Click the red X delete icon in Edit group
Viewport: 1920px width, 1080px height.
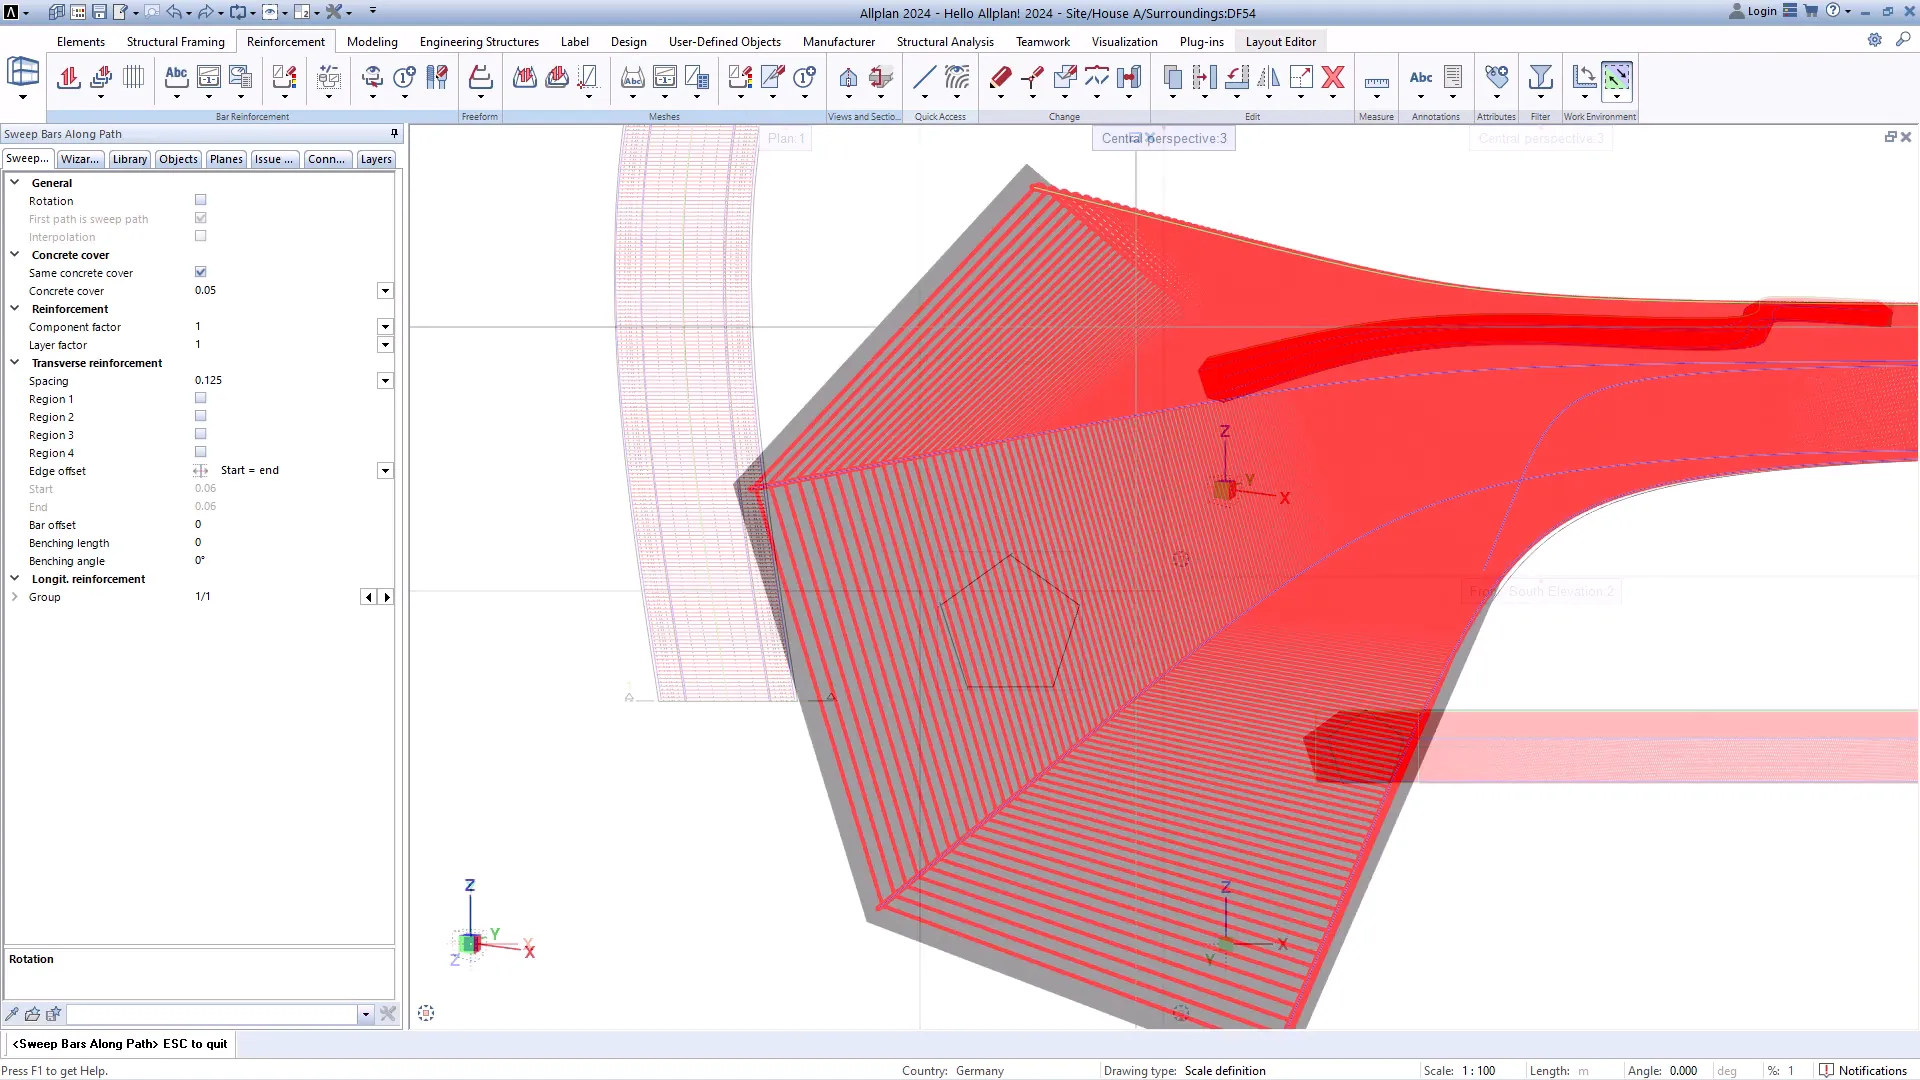[1333, 77]
